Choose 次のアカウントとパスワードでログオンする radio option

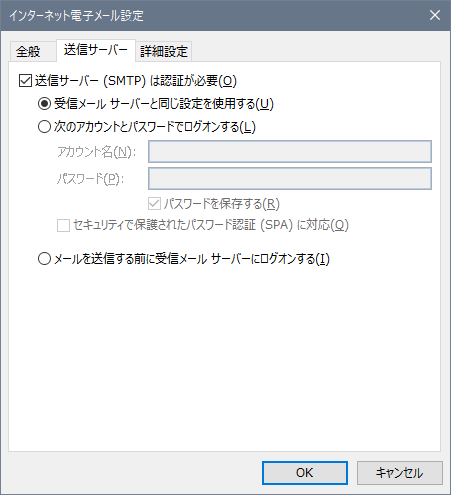pos(44,127)
